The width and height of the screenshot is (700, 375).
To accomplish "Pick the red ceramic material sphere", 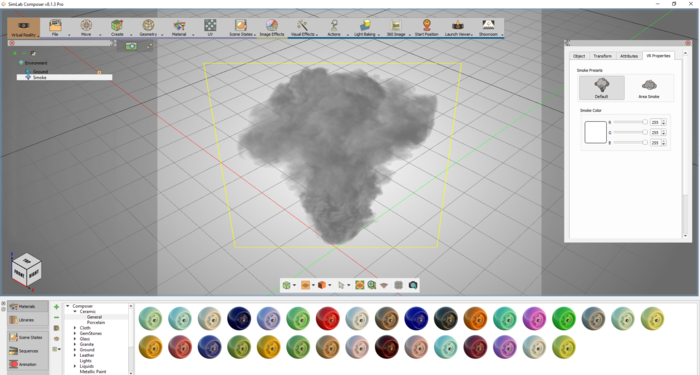I will (328, 319).
